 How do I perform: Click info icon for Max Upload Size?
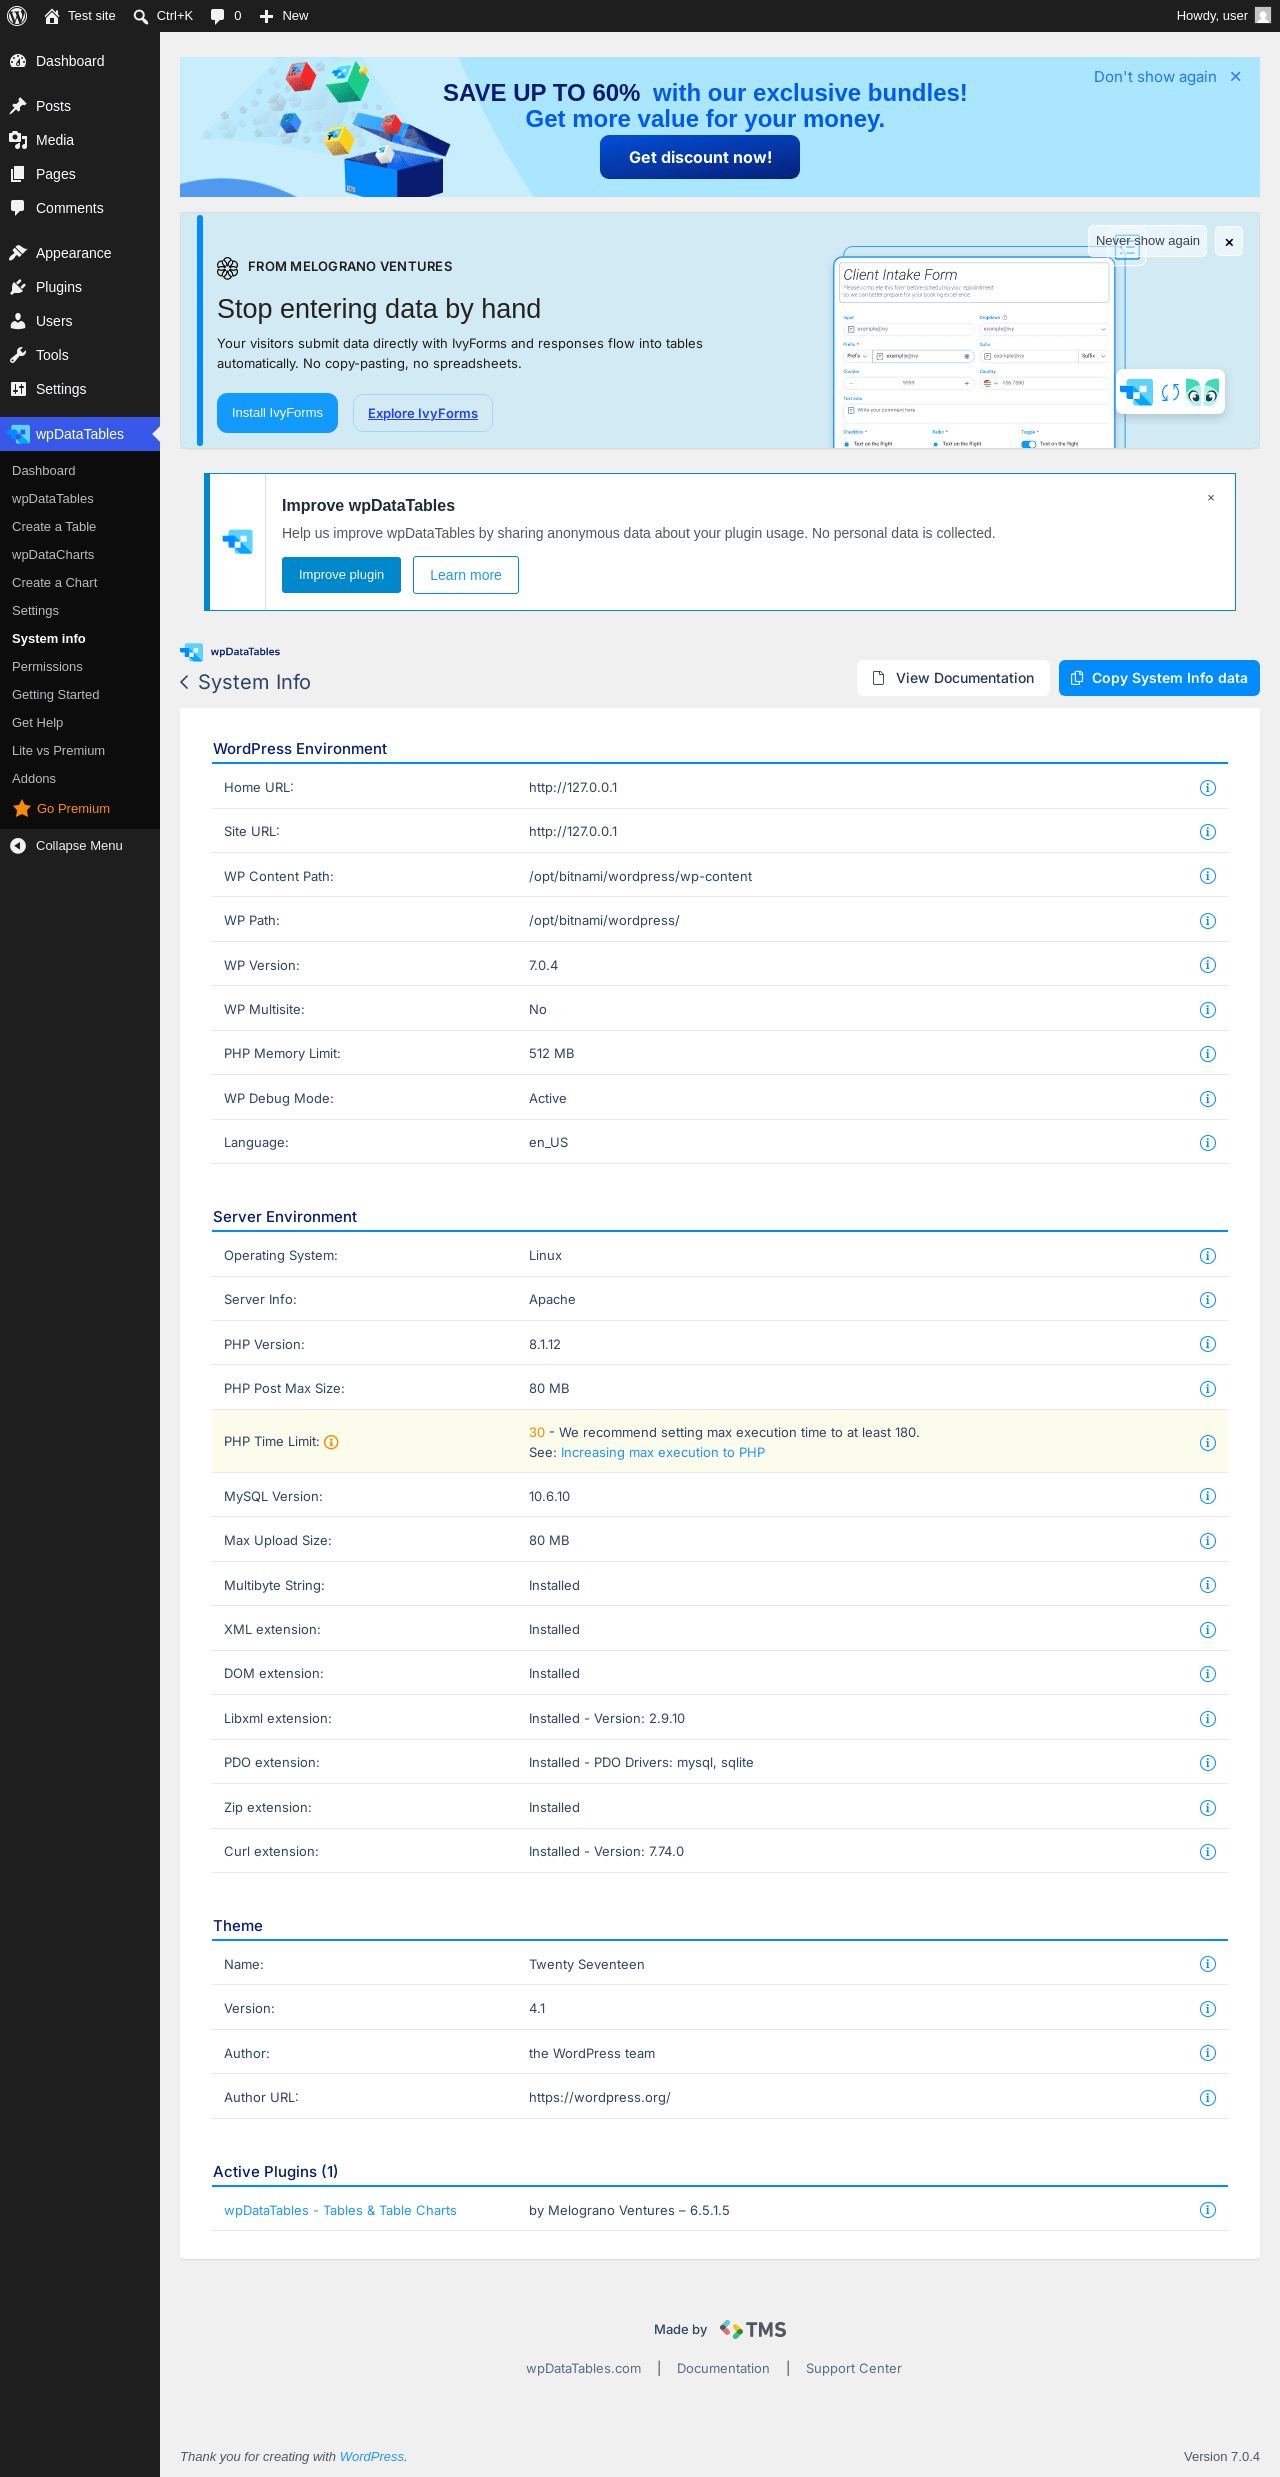point(1208,1541)
